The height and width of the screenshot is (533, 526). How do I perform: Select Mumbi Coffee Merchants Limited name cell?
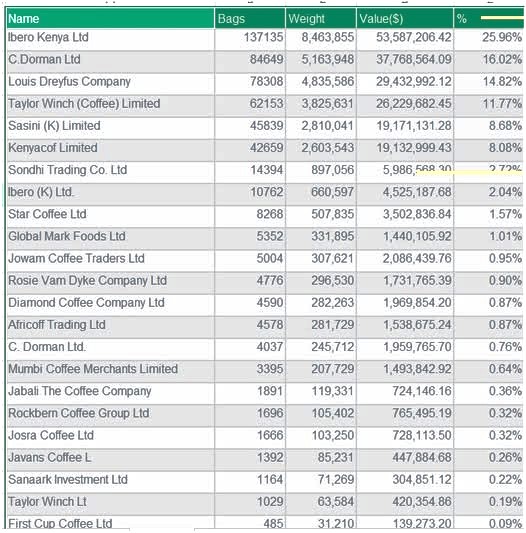[111, 369]
